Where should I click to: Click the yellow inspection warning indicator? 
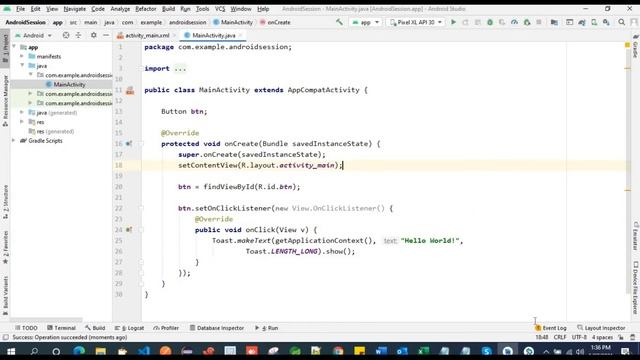coord(627,45)
